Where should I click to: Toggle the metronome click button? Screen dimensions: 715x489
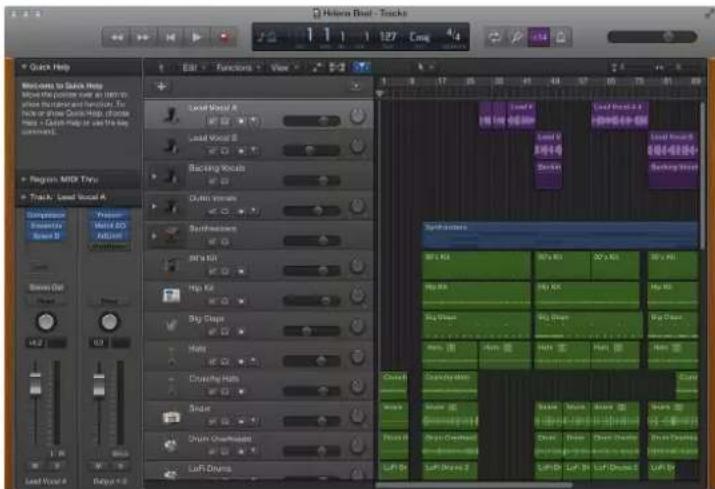coord(561,37)
